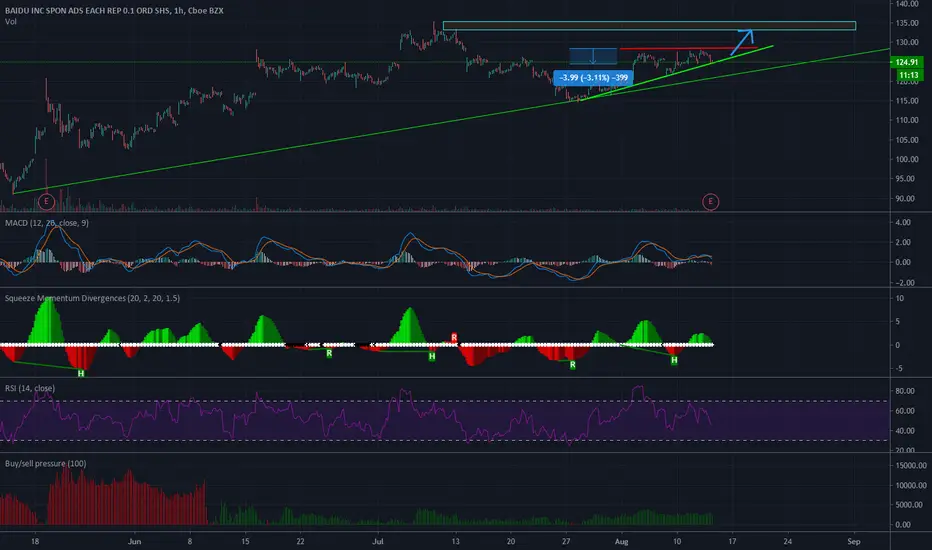Click the 100.00 price axis label
The width and height of the screenshot is (932, 550).
coord(906,159)
